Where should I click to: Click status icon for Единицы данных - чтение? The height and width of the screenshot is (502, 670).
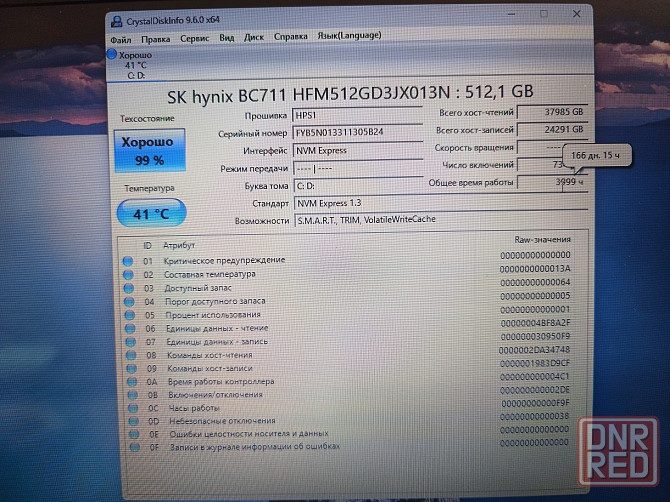[130, 329]
